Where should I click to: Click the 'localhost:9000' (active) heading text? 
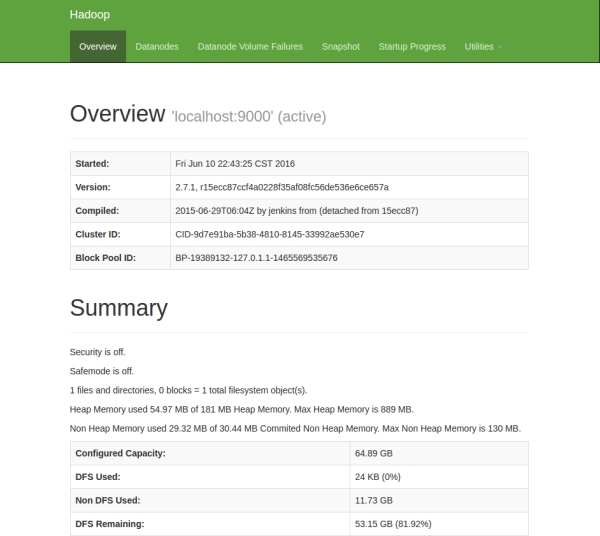(249, 117)
